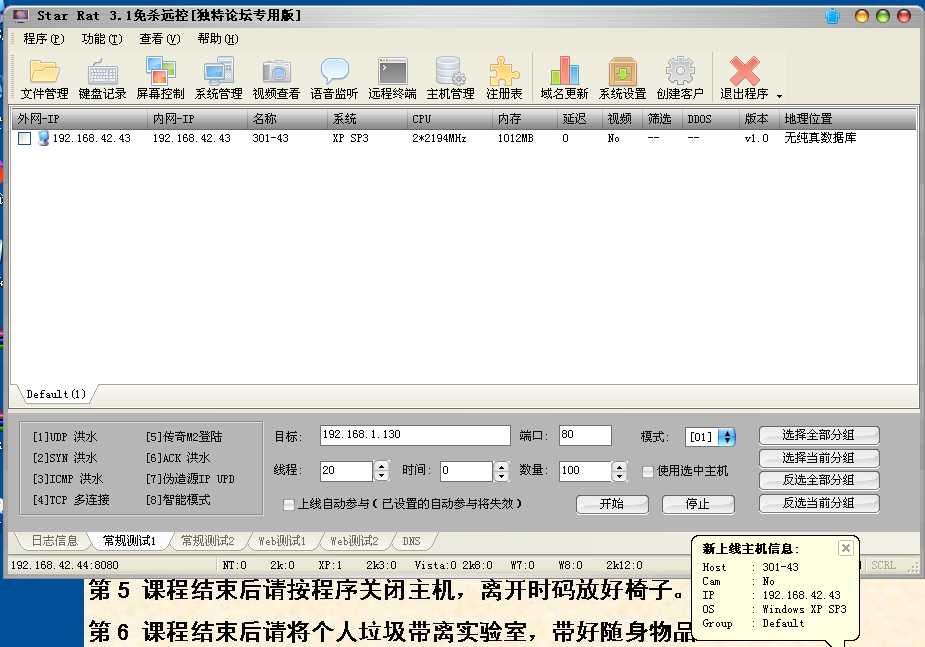
Task: Open the 视频查看 webcam viewer
Action: click(276, 78)
